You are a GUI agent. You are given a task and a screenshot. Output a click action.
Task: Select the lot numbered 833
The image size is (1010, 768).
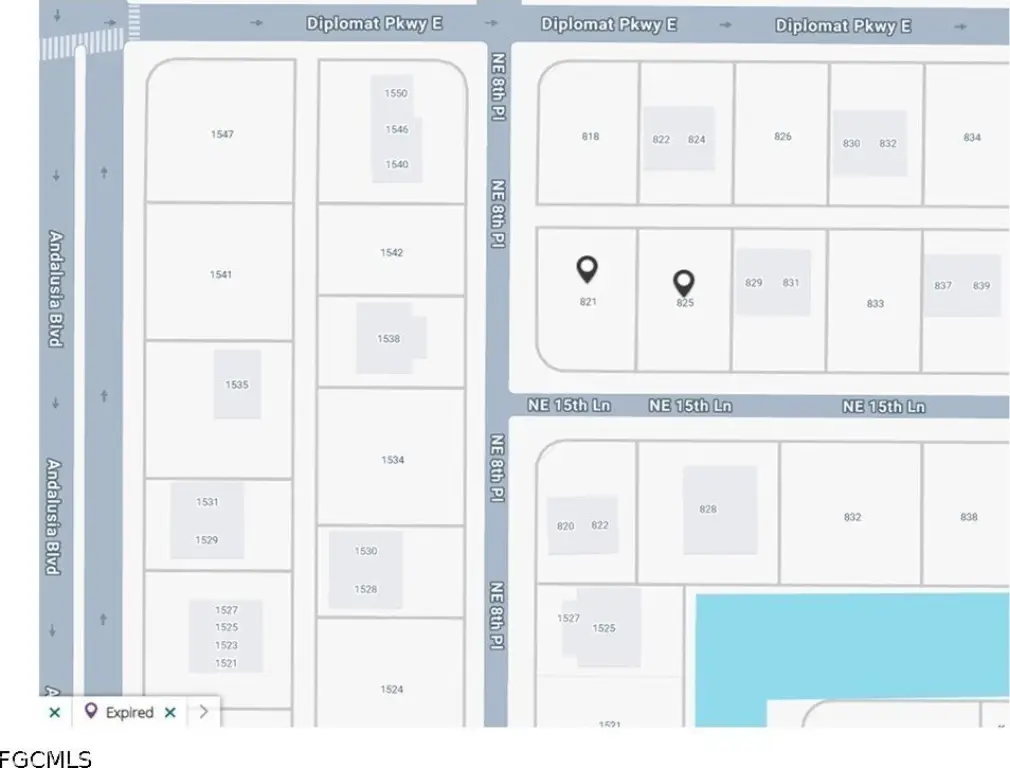point(875,303)
